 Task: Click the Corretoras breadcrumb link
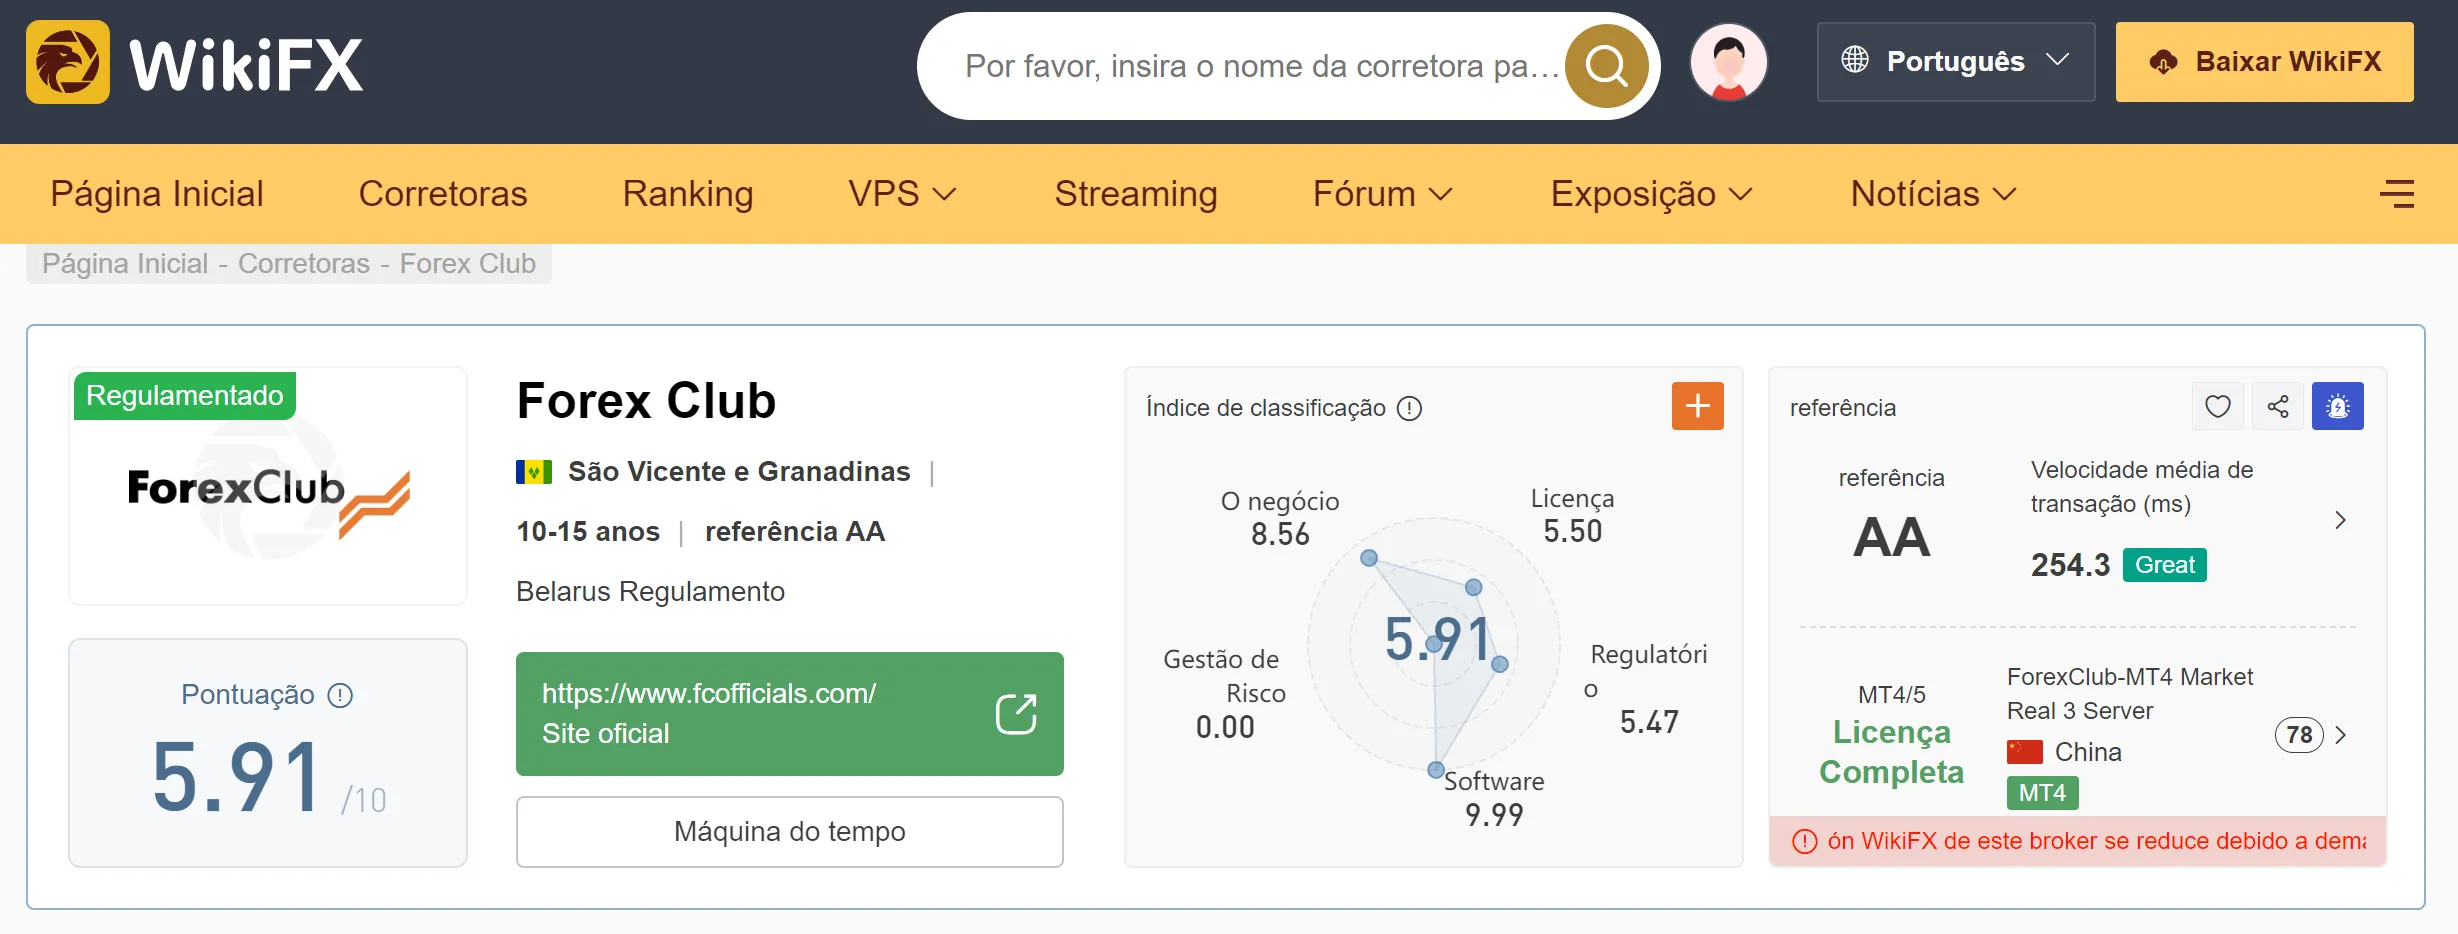[304, 264]
